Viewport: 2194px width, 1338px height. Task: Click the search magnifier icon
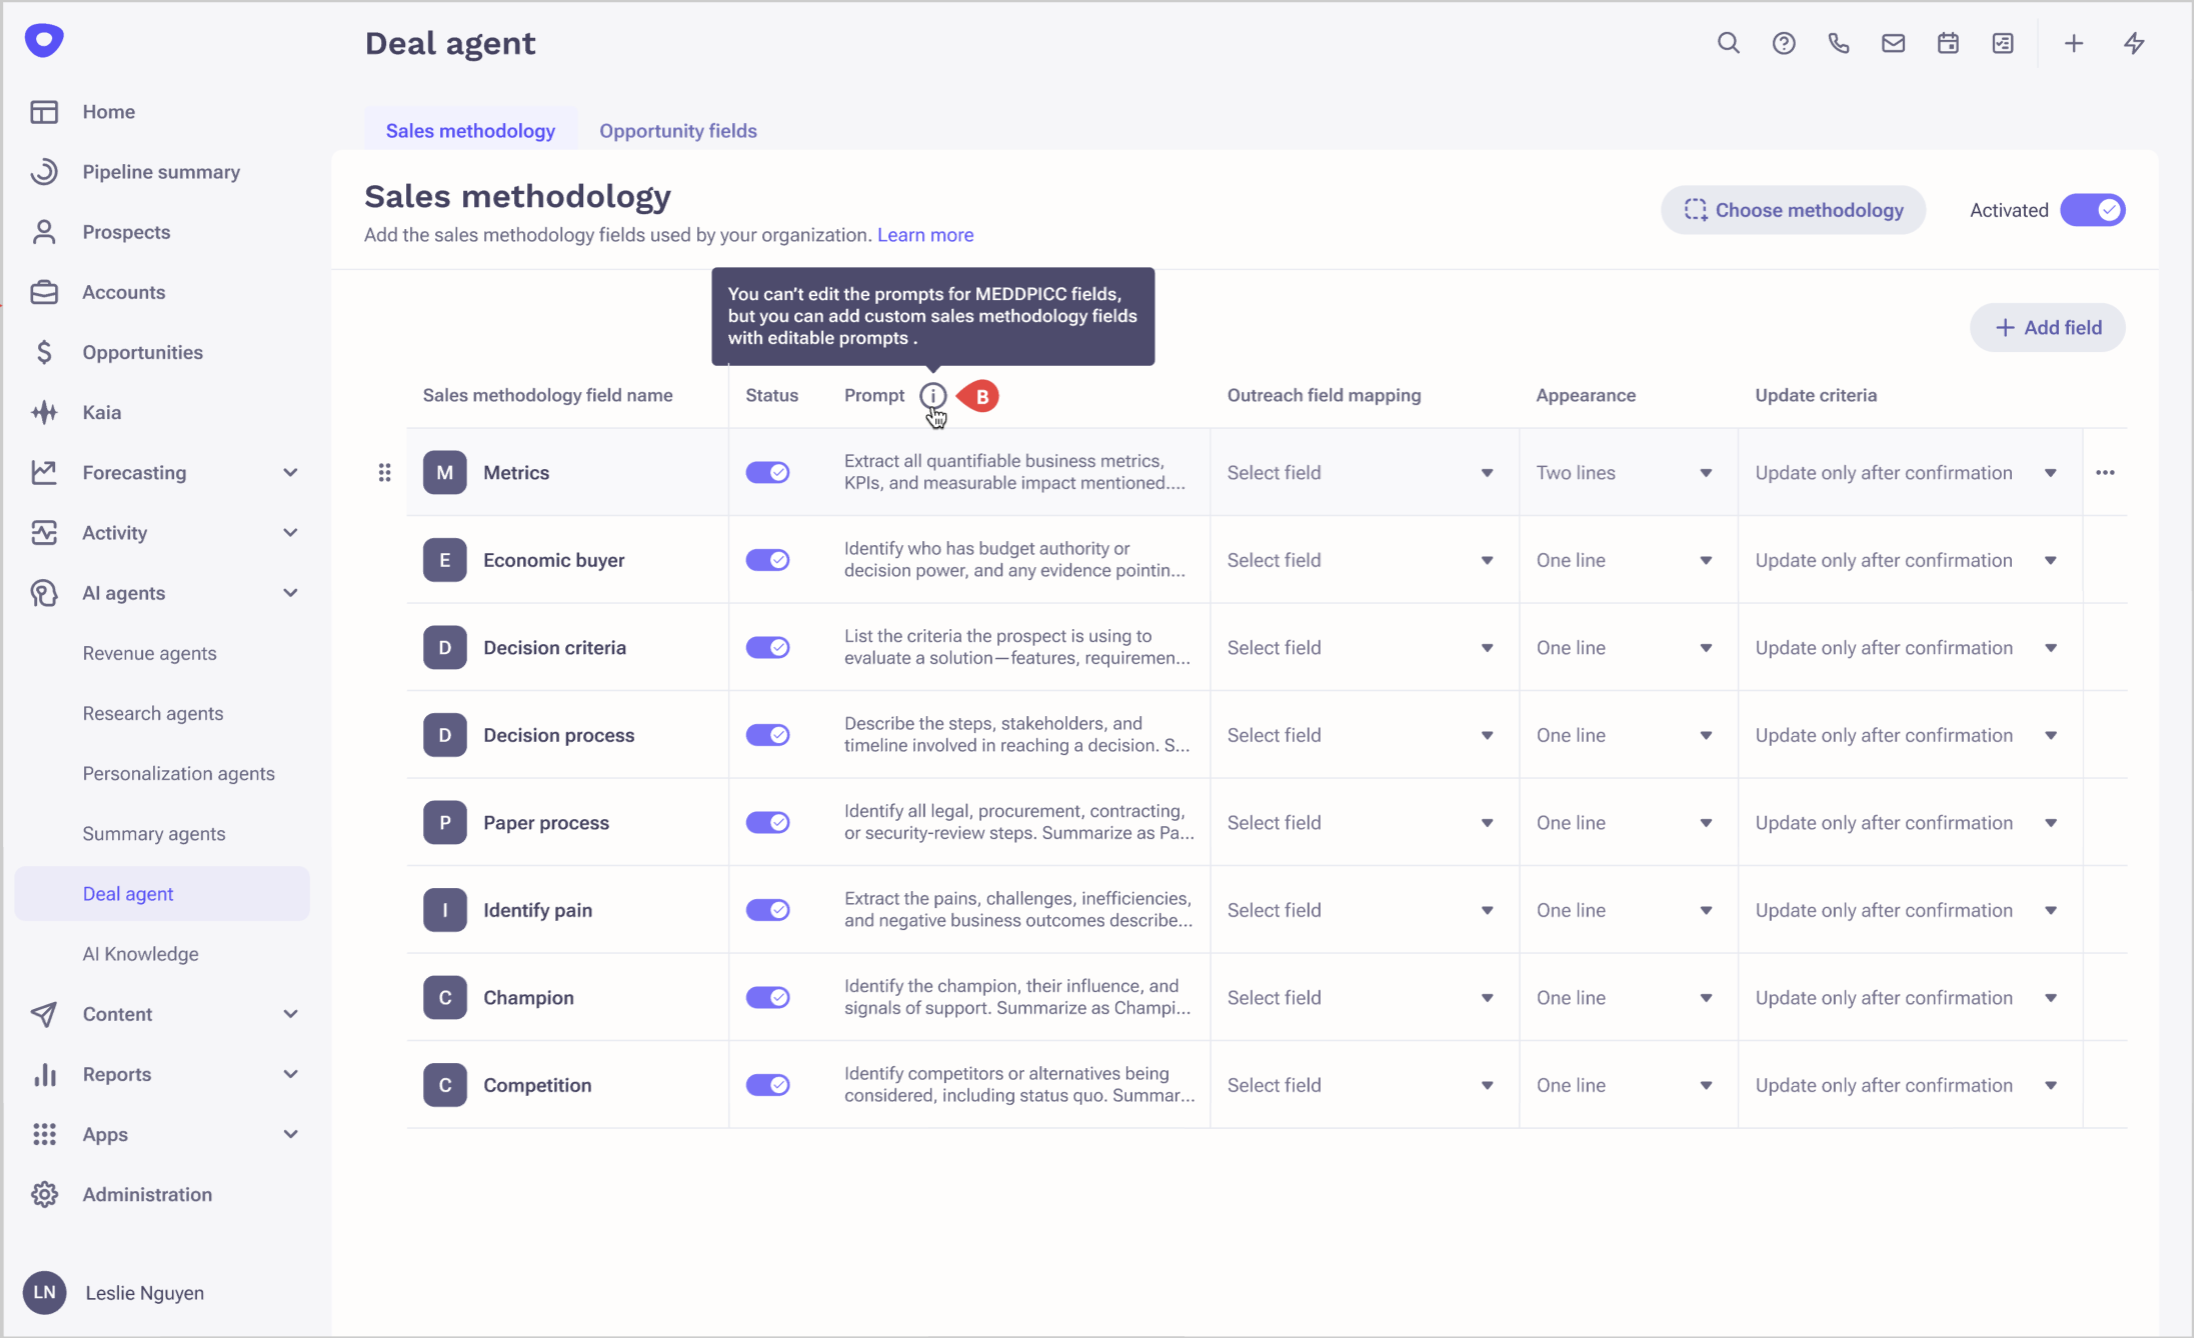(x=1728, y=43)
